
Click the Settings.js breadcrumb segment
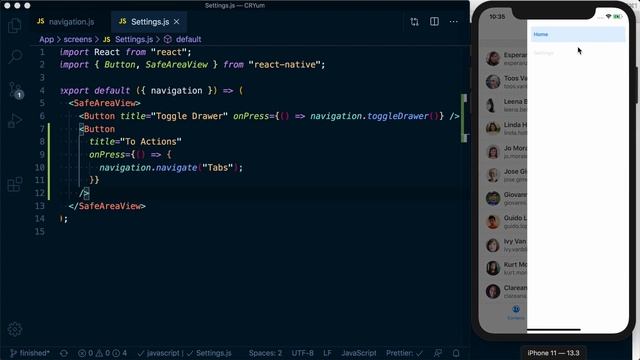(x=128, y=39)
